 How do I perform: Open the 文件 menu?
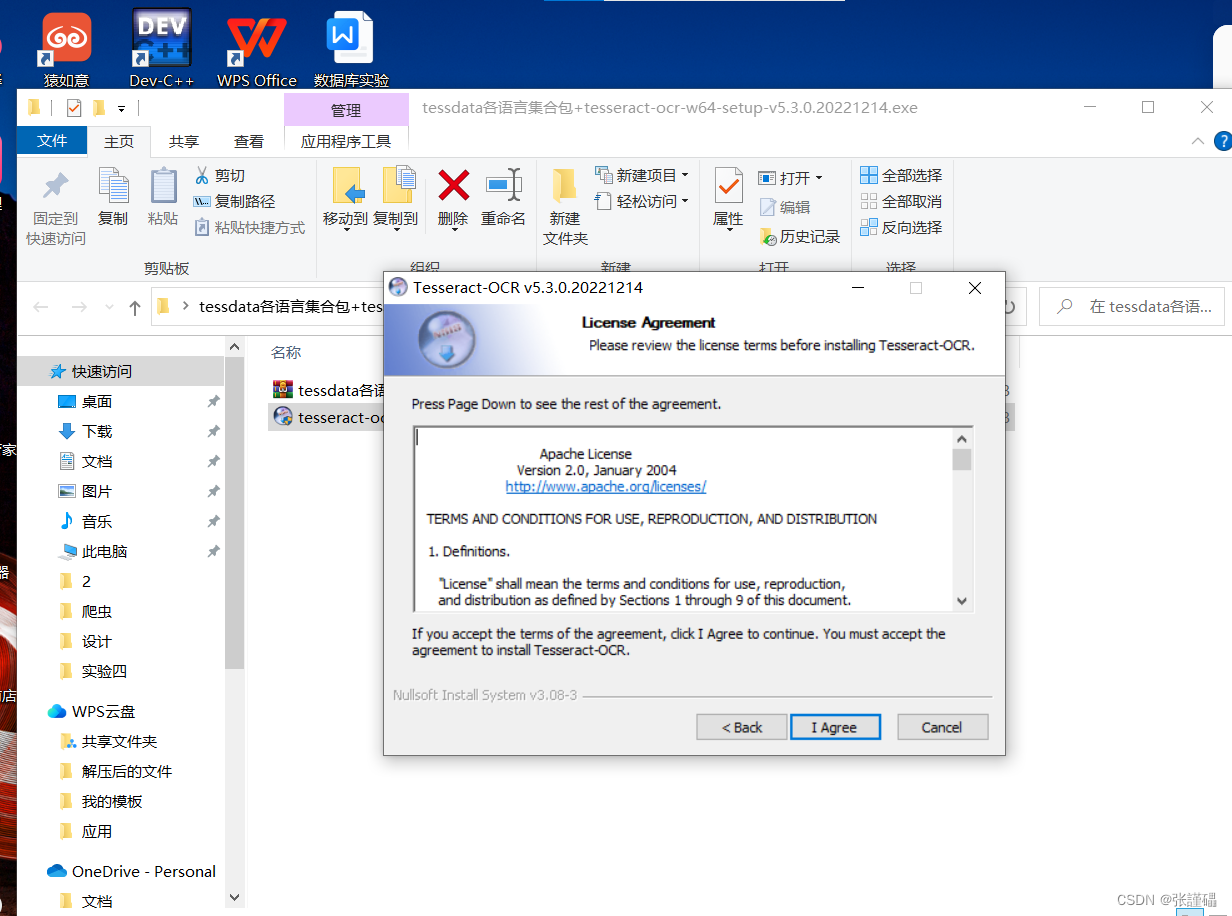coord(52,141)
